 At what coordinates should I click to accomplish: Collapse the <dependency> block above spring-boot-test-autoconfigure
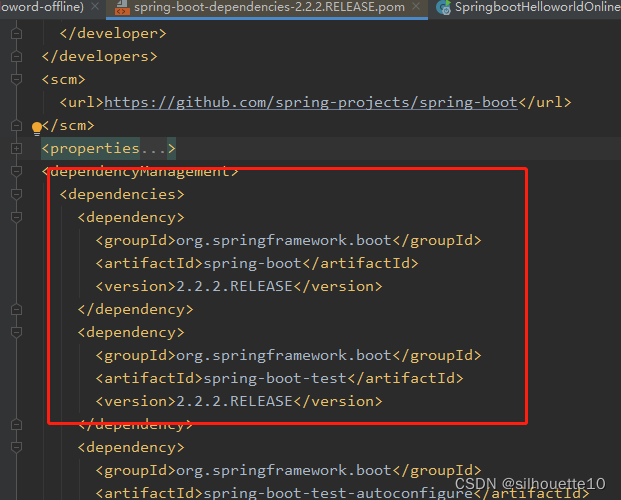click(16, 447)
